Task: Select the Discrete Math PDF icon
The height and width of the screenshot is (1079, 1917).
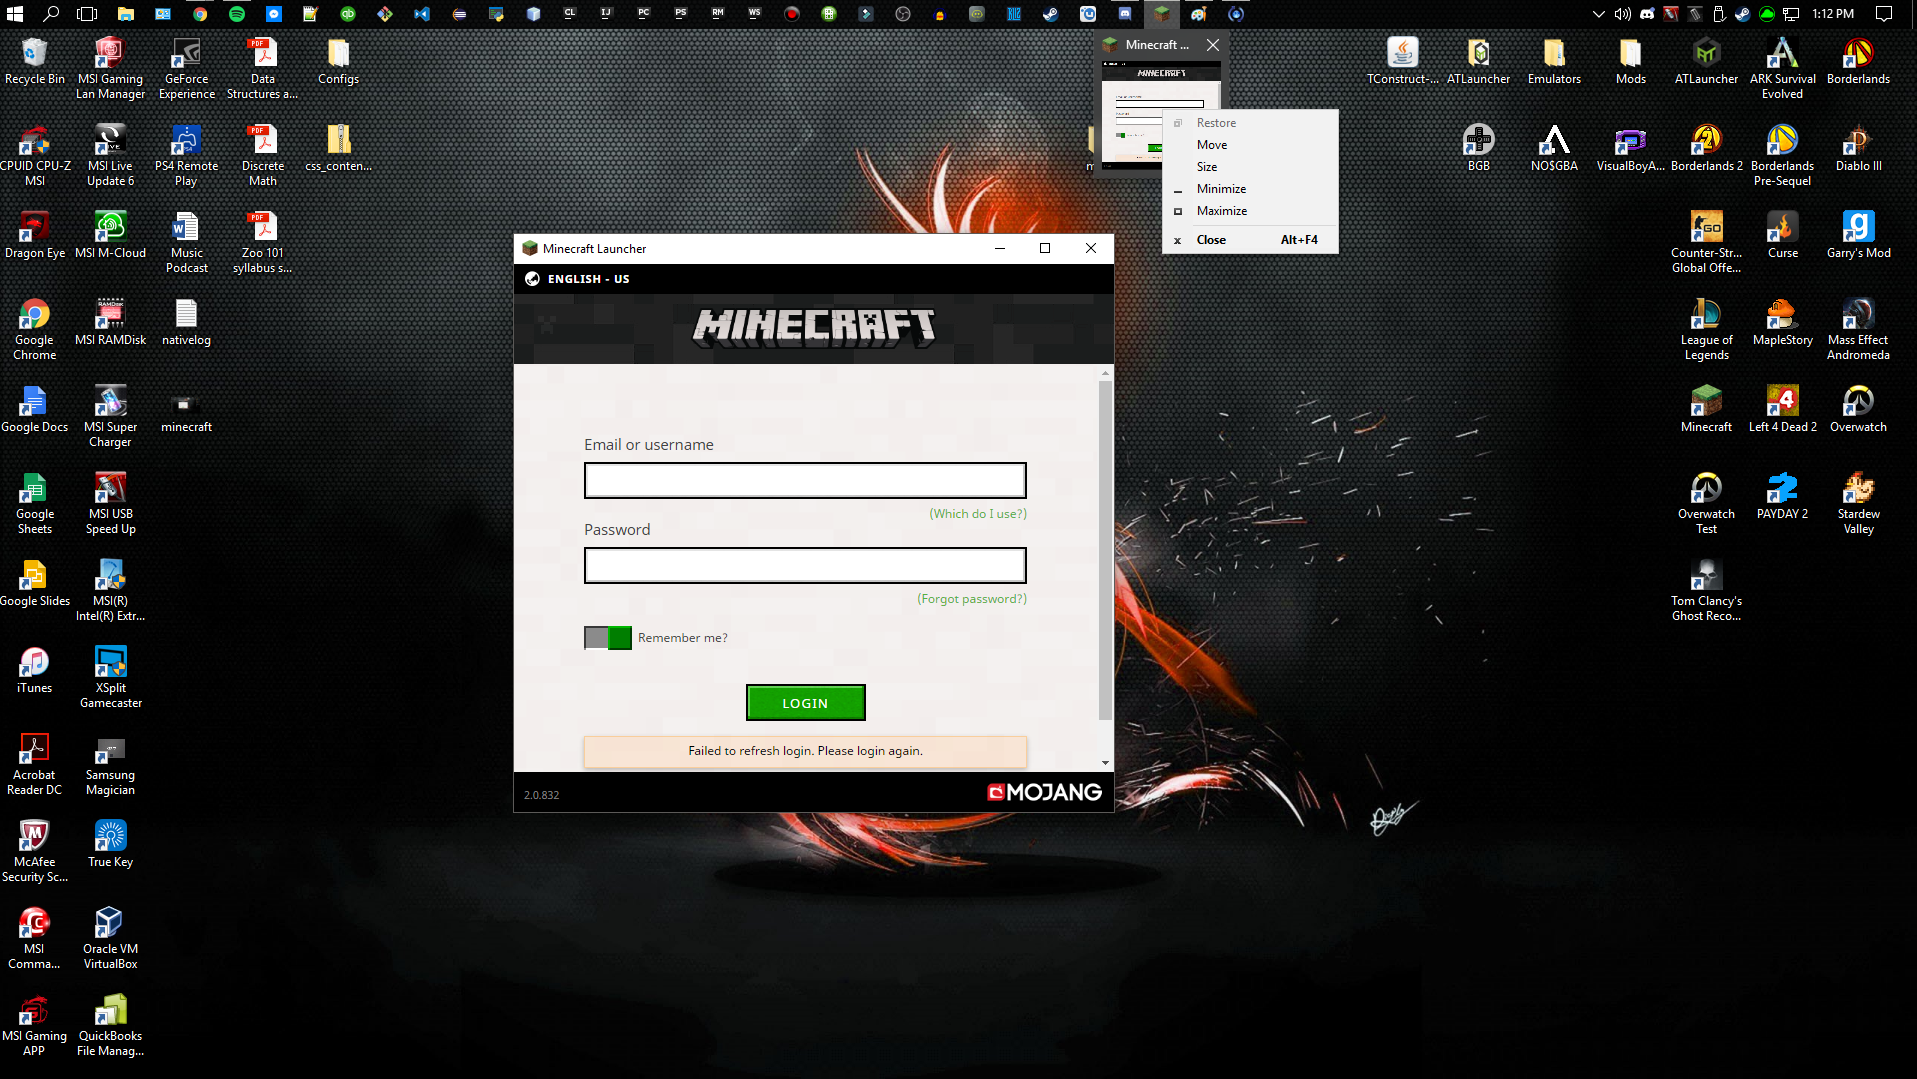Action: [x=263, y=155]
